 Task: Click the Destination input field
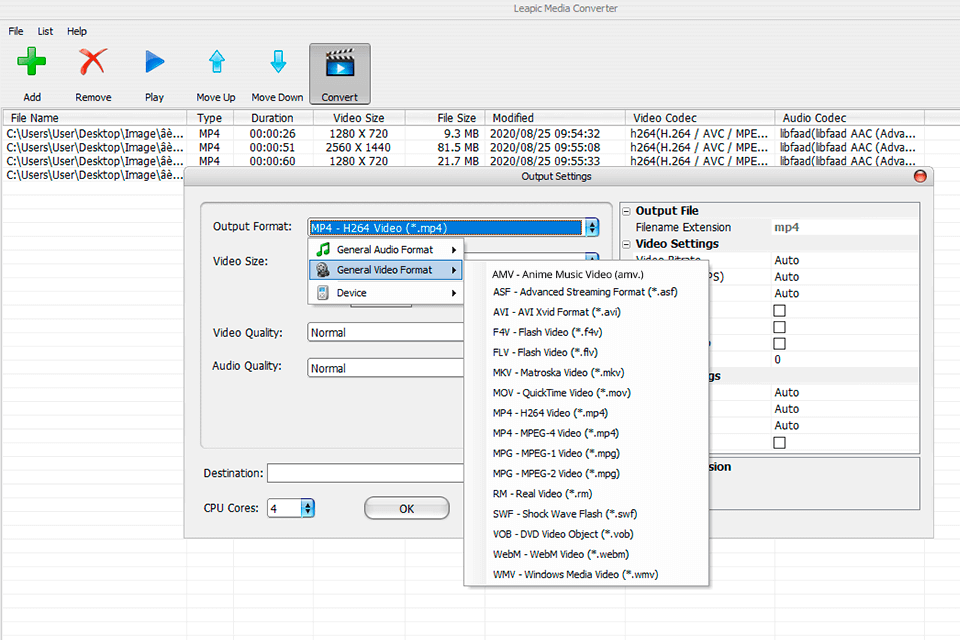pyautogui.click(x=365, y=473)
